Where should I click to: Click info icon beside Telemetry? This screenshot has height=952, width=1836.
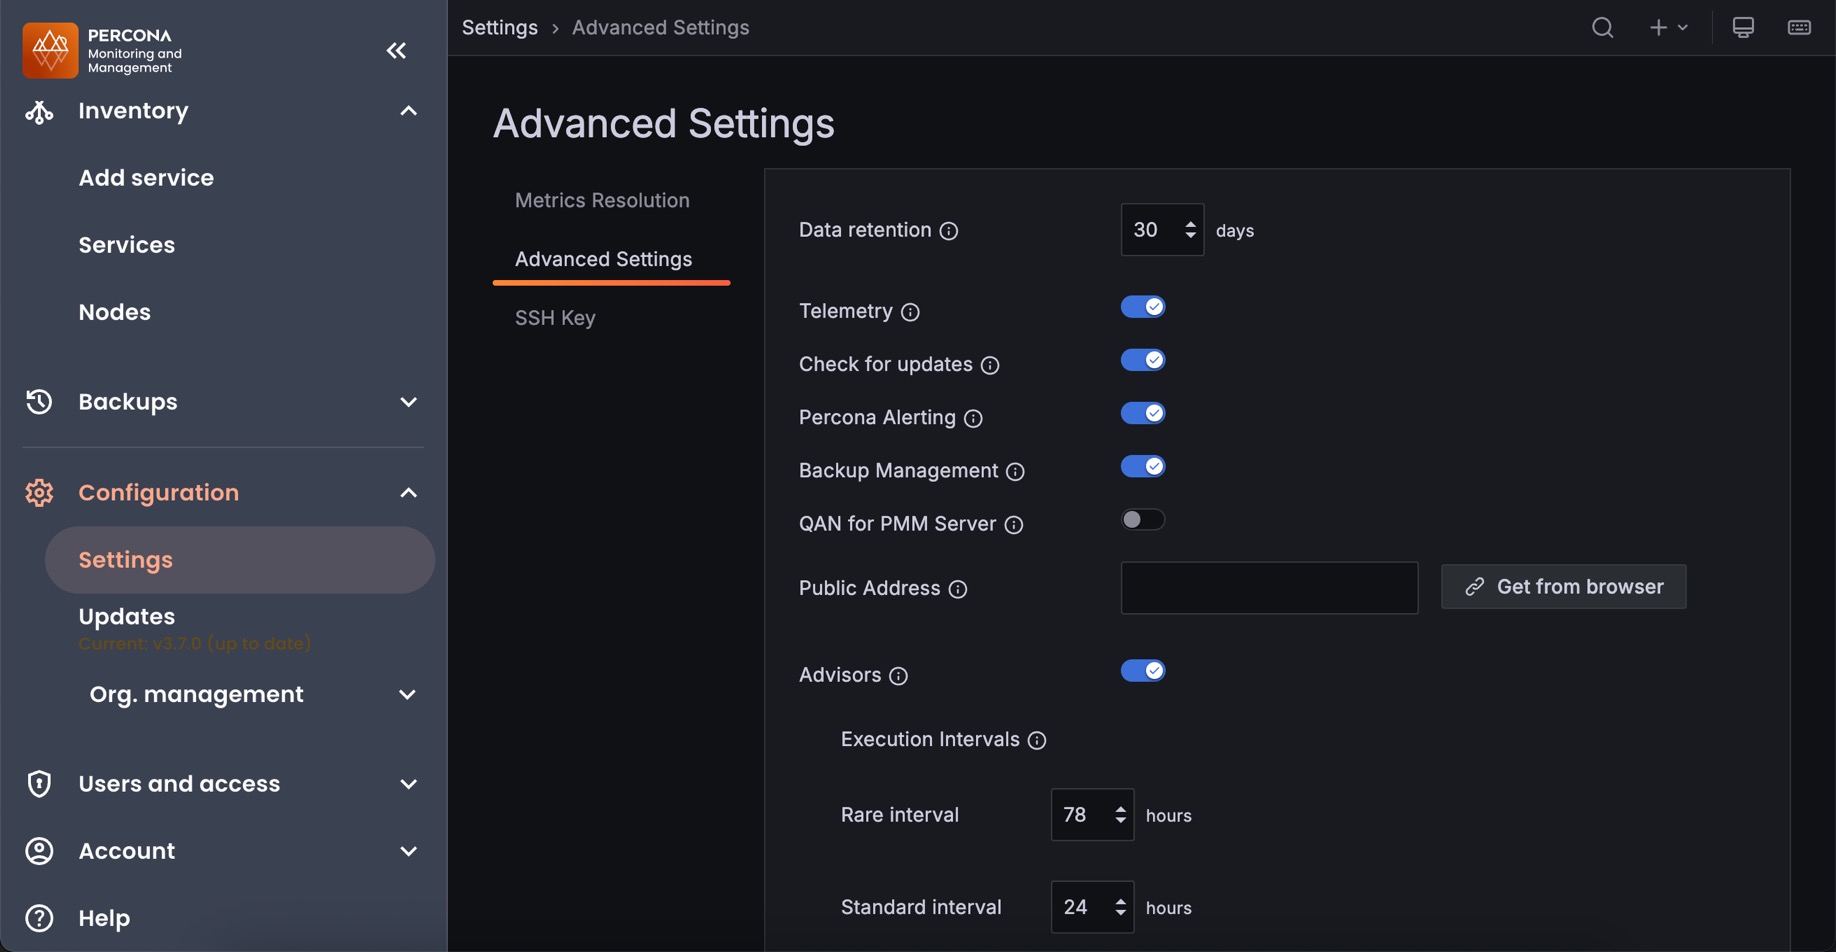(x=910, y=312)
